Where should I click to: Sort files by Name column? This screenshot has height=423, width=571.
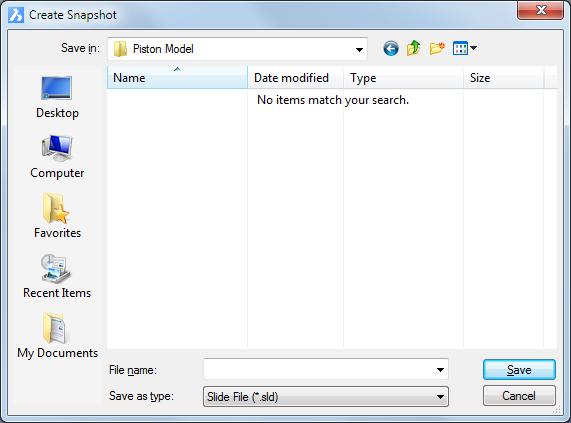click(x=177, y=78)
